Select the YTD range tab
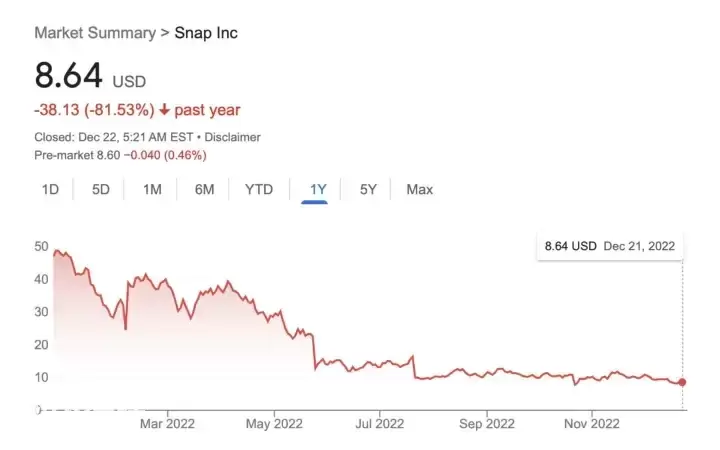The width and height of the screenshot is (720, 450). point(259,189)
